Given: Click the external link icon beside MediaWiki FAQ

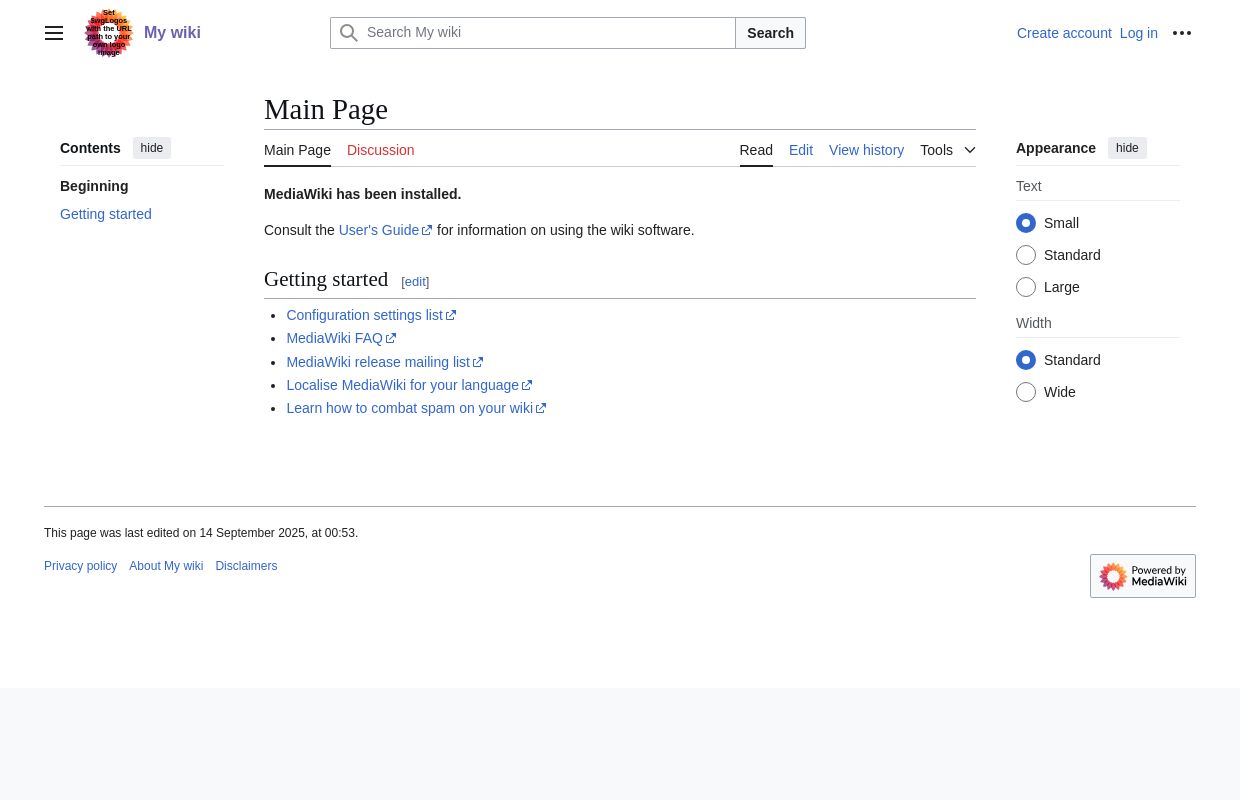Looking at the screenshot, I should [390, 338].
